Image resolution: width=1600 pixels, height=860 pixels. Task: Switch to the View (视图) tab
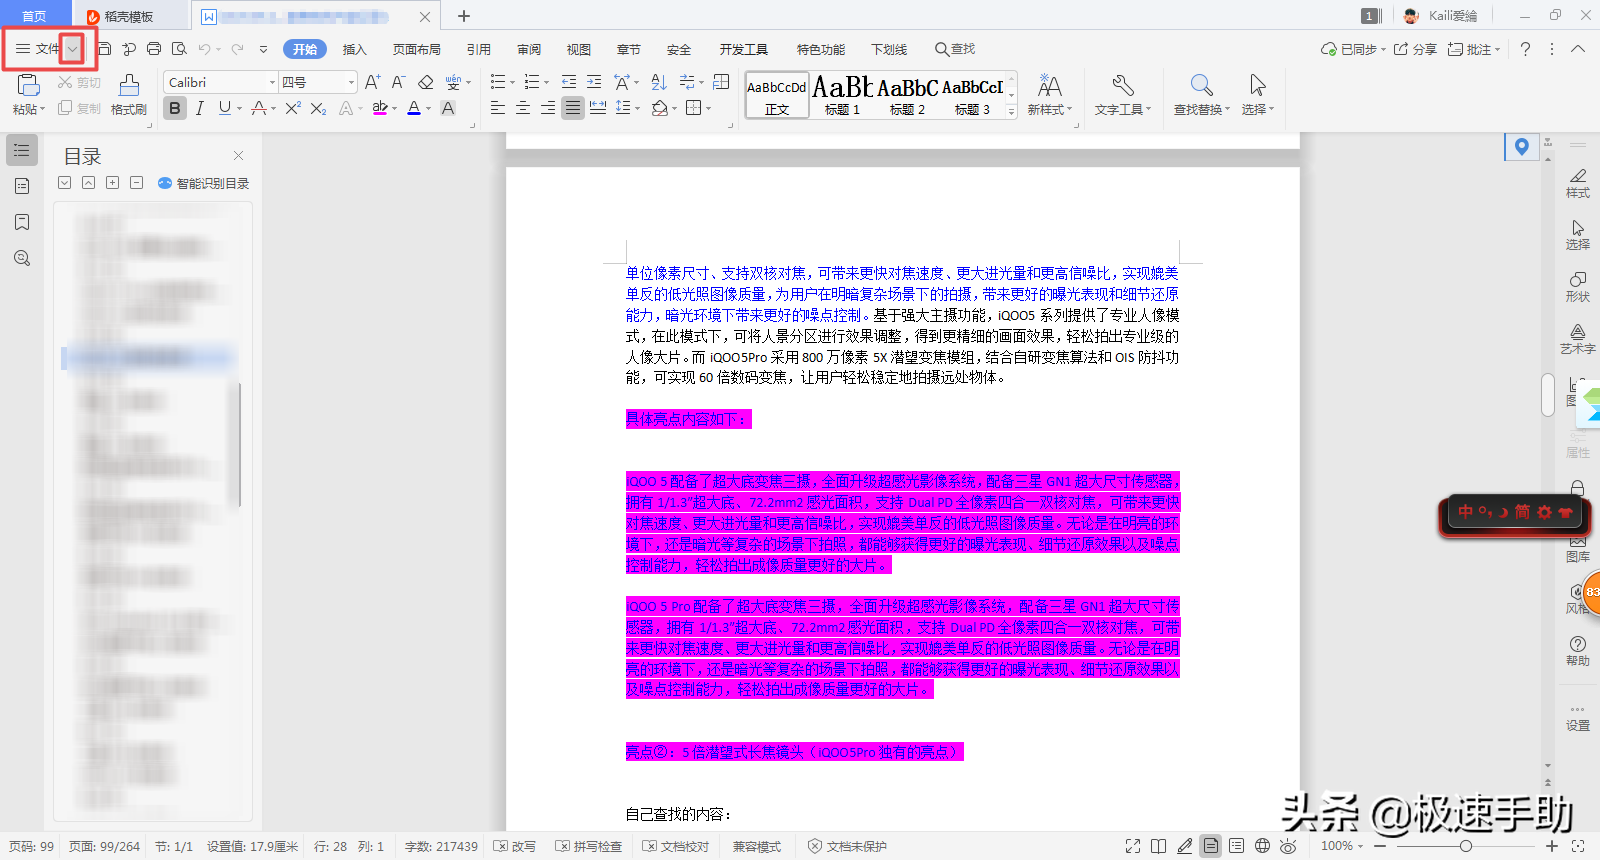tap(579, 49)
